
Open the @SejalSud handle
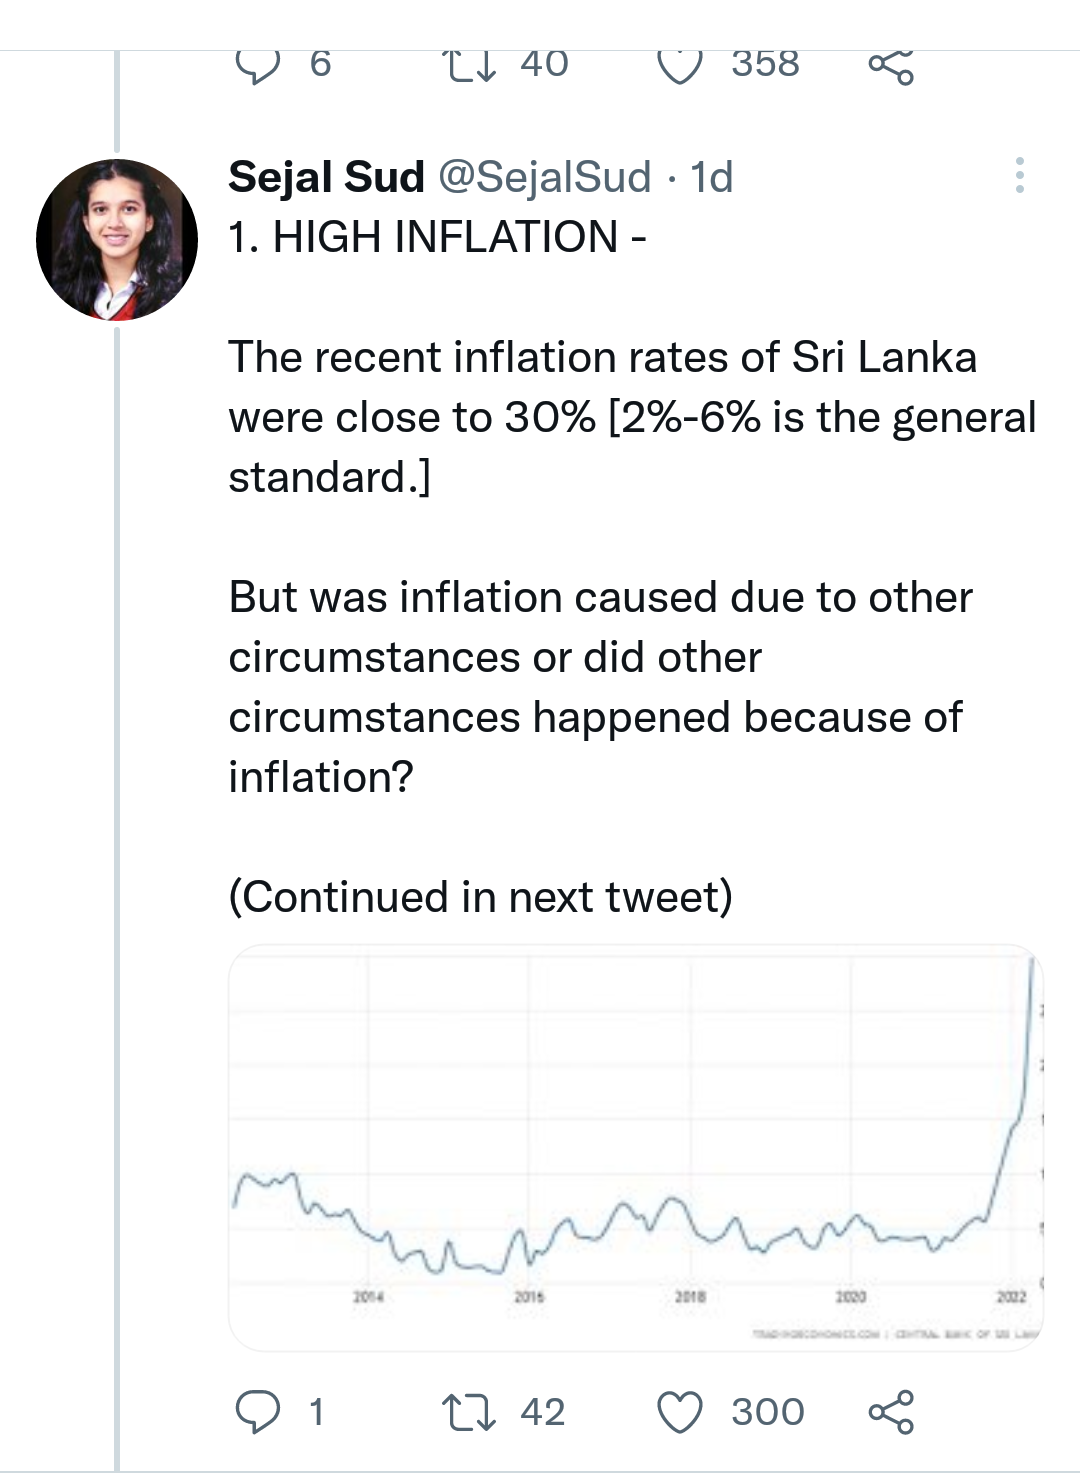click(x=545, y=177)
